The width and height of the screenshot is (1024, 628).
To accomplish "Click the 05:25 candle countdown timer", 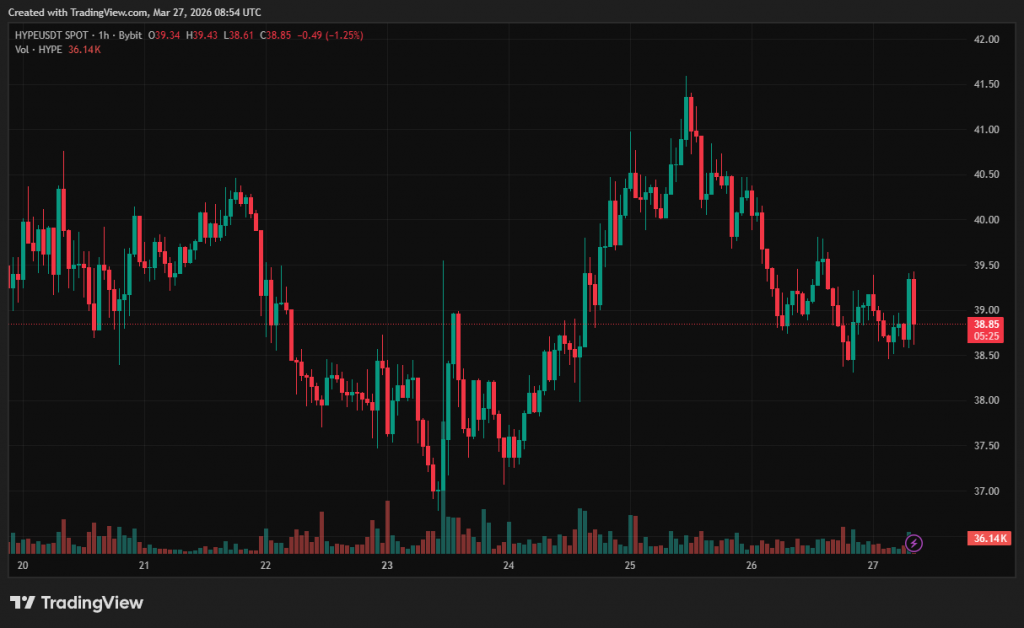I will (x=986, y=337).
